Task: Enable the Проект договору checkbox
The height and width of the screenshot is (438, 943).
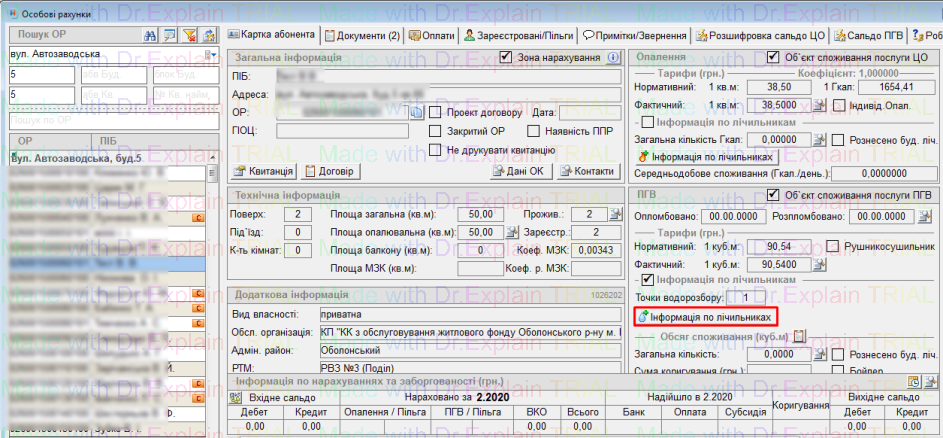Action: click(435, 112)
